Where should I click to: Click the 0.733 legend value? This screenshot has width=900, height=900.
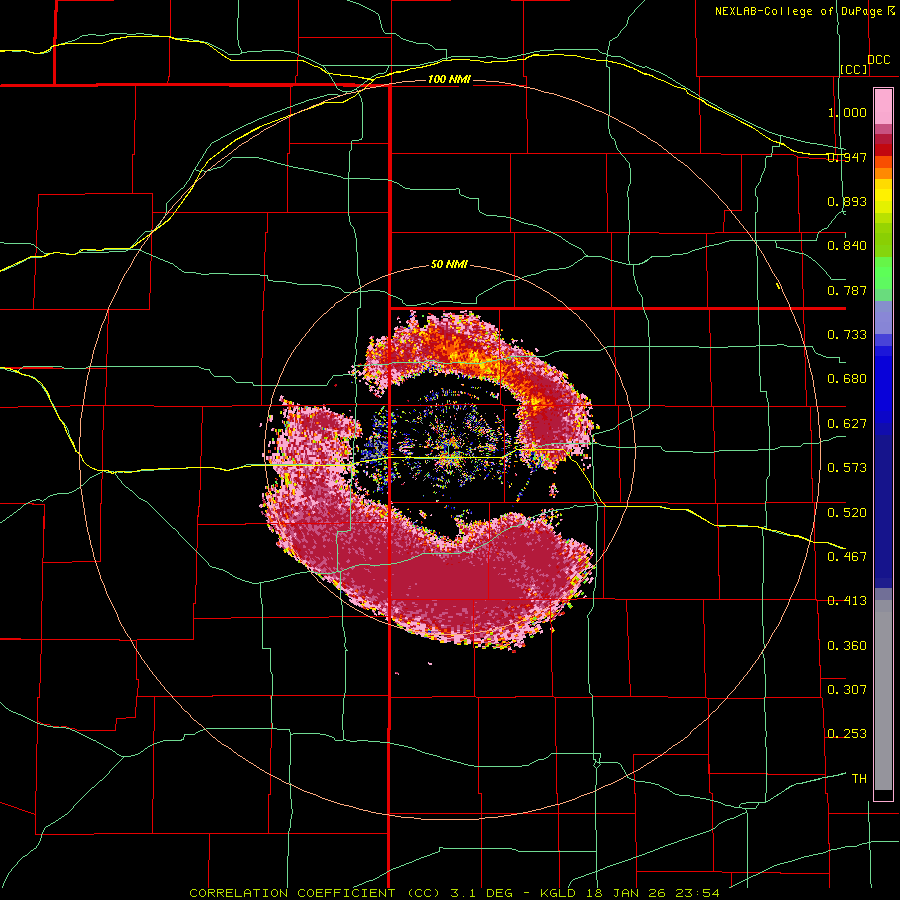[x=847, y=335]
